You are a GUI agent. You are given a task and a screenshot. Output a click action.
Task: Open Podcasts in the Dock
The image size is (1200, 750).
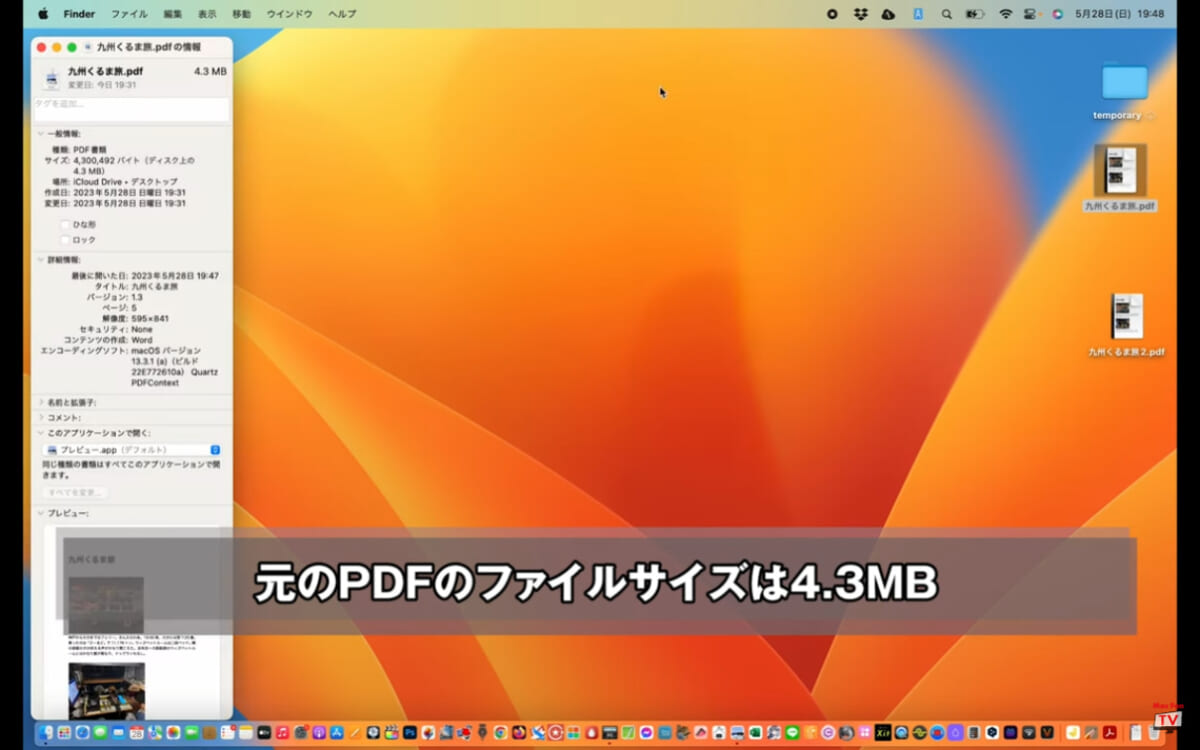coord(319,733)
